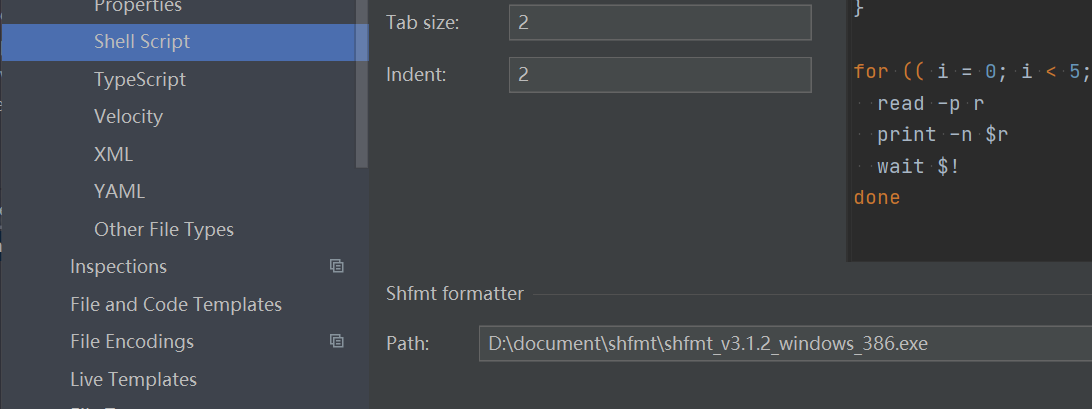Viewport: 1092px width, 409px height.
Task: Click the "done" line in code preview
Action: (x=877, y=197)
